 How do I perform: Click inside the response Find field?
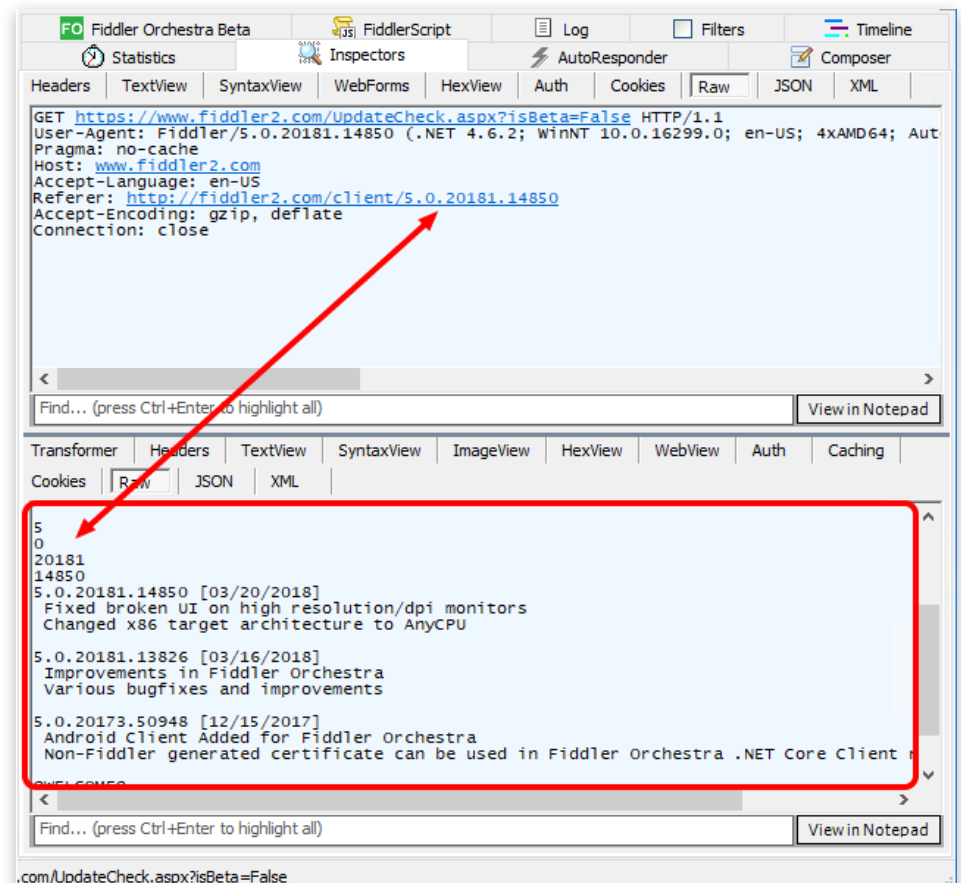point(400,829)
